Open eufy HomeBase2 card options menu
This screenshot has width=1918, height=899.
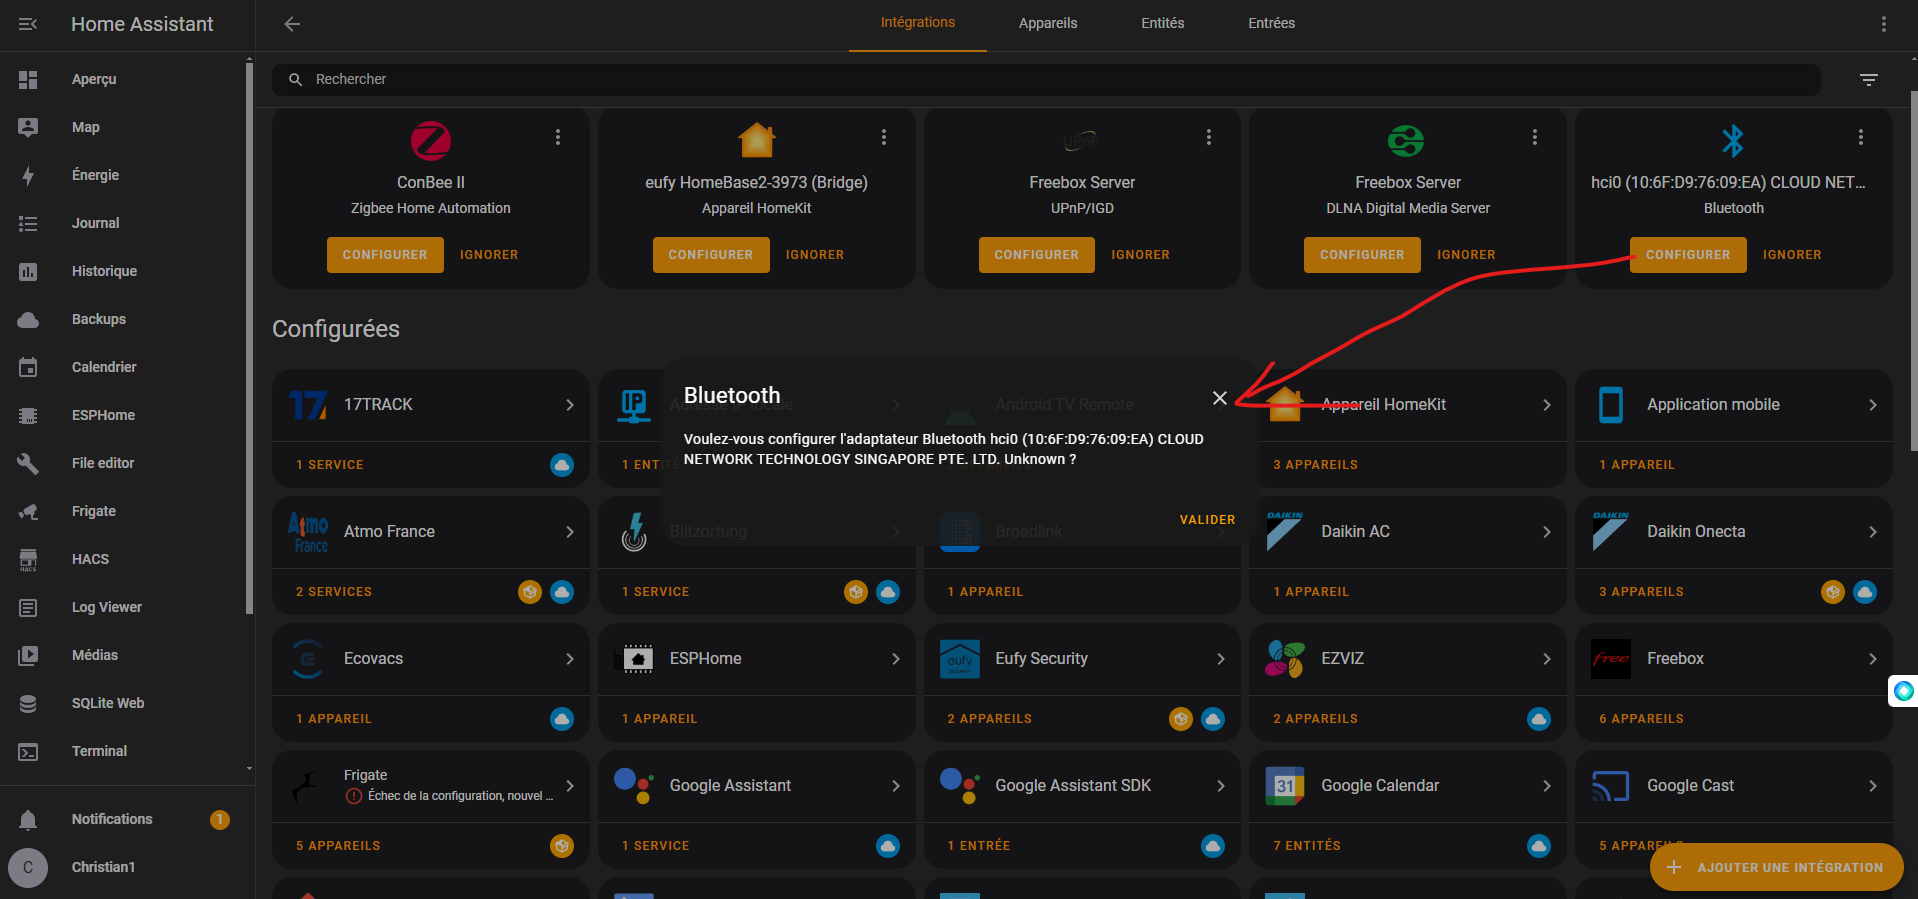coord(883,137)
